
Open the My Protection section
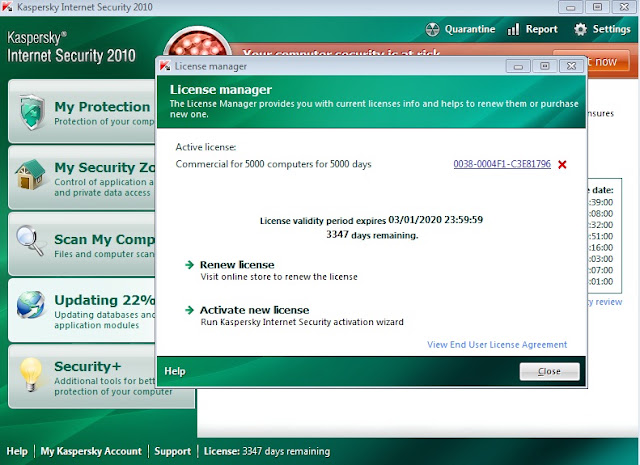coord(82,111)
